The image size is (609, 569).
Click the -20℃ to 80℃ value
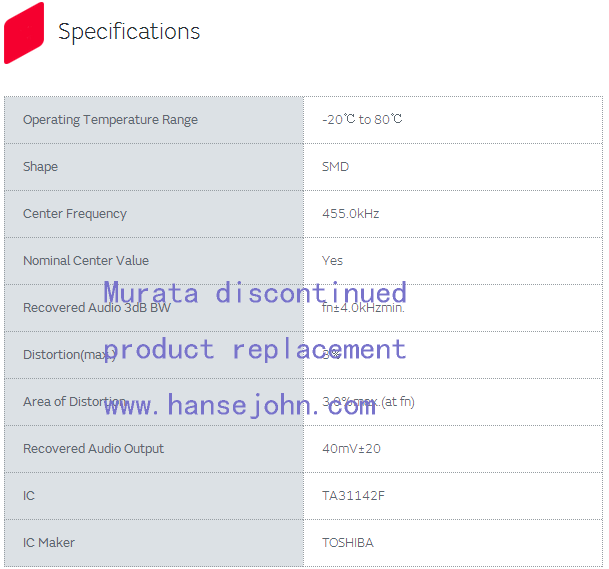362,120
